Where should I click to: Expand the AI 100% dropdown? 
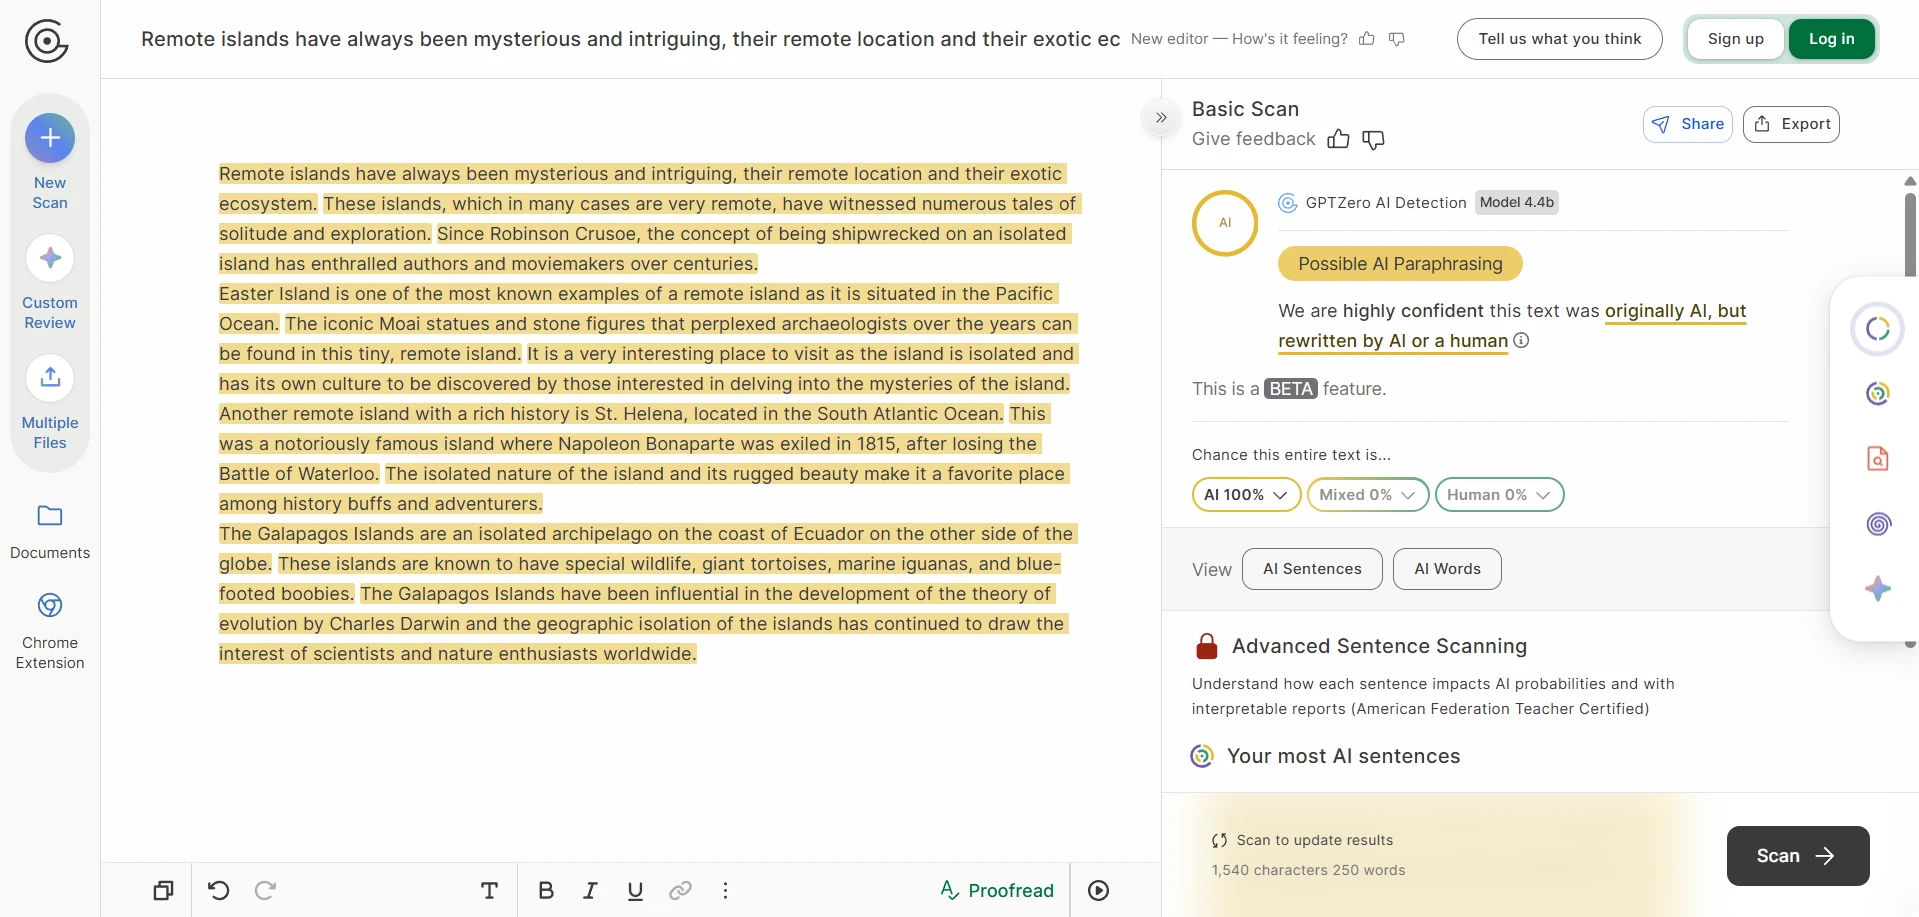click(x=1245, y=495)
